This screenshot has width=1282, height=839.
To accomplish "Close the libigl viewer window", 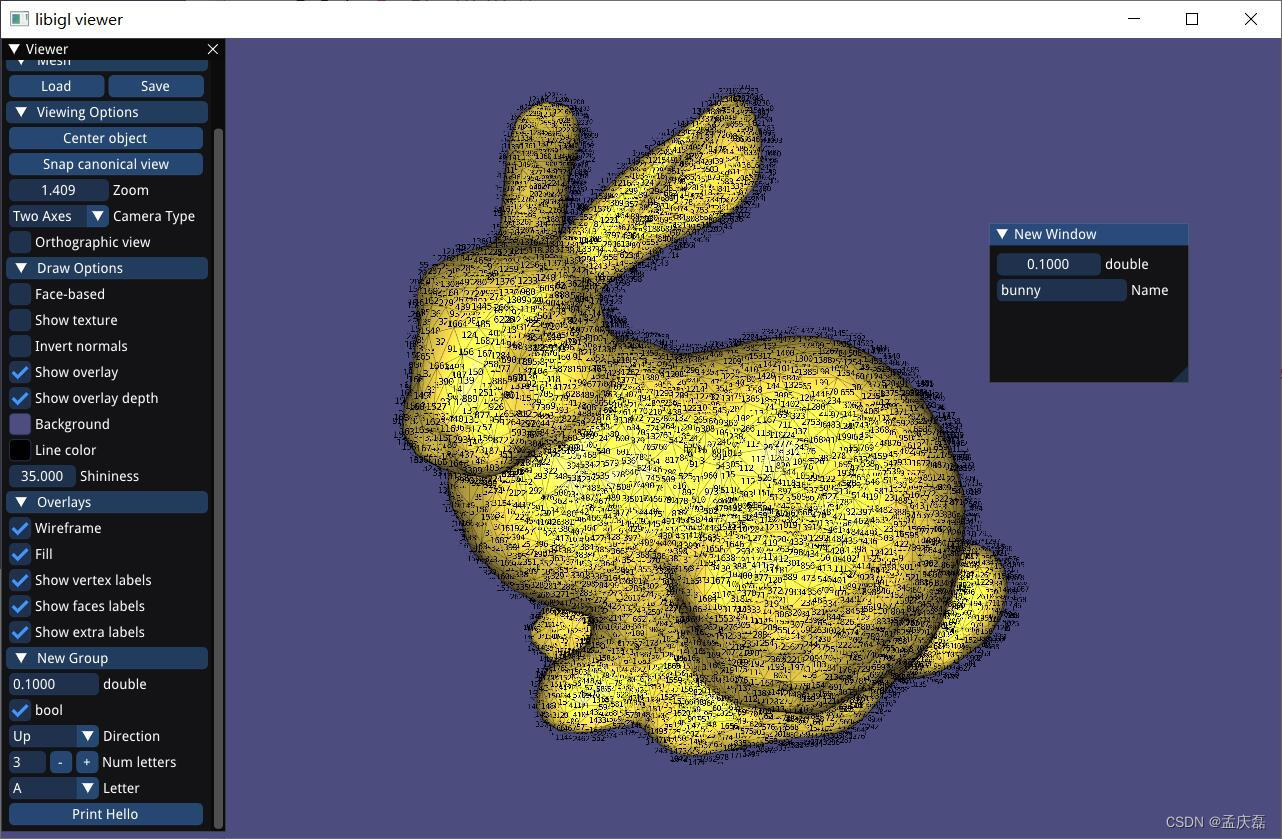I will [x=1251, y=19].
